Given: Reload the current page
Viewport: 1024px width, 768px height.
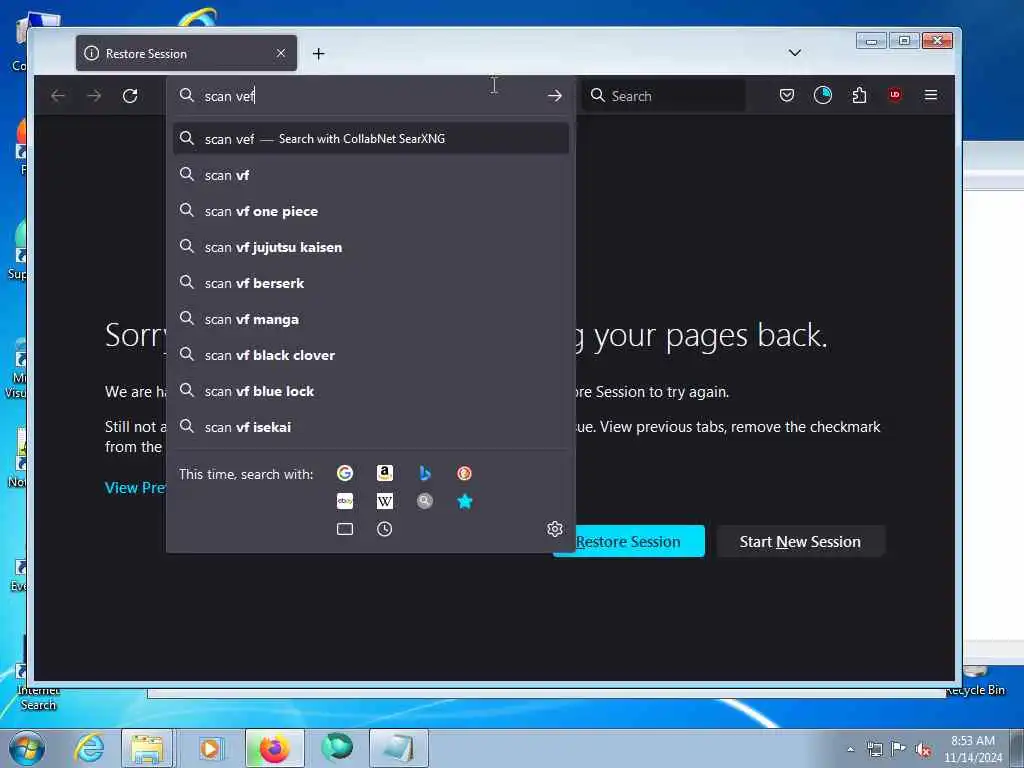Looking at the screenshot, I should (130, 96).
